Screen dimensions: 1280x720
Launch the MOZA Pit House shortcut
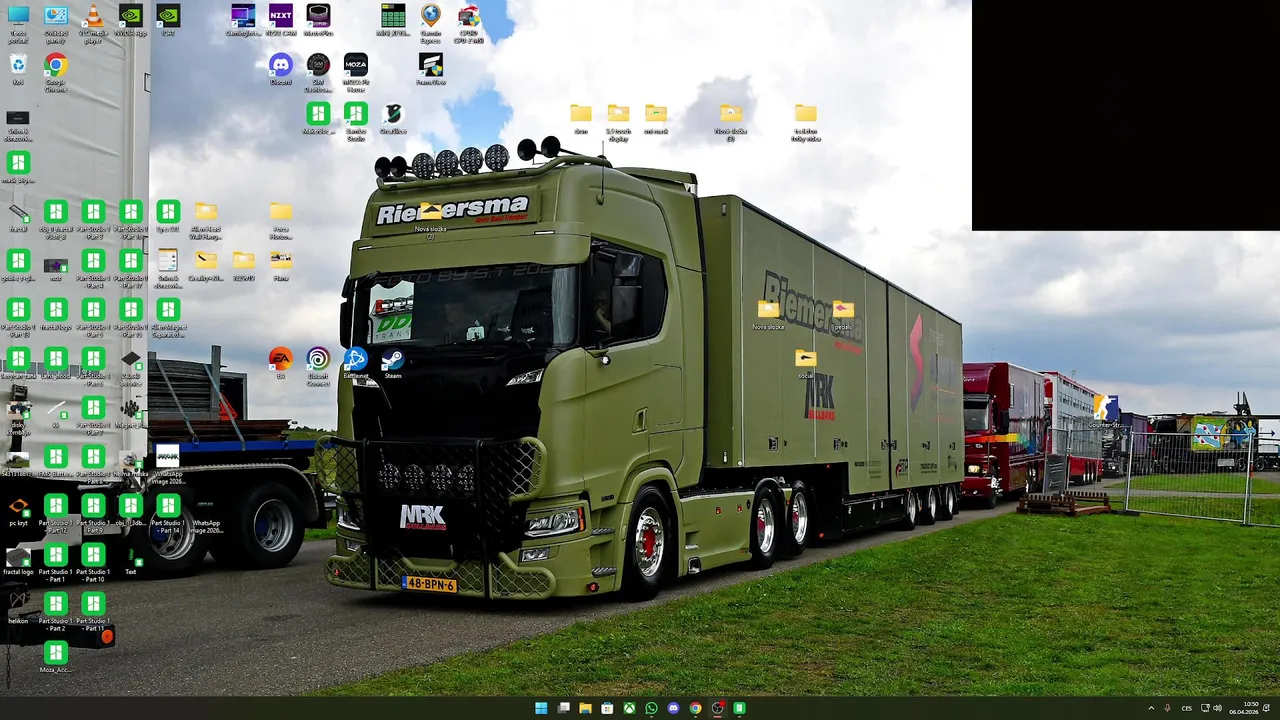pyautogui.click(x=356, y=73)
